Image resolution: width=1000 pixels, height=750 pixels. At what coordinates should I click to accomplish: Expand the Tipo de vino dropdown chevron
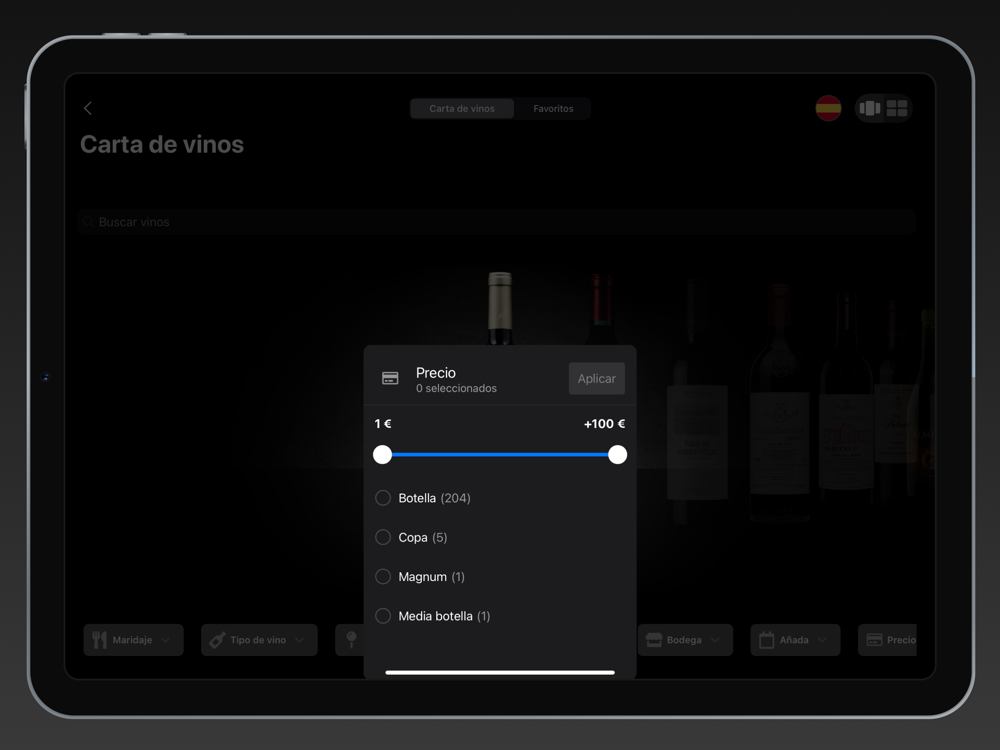coord(300,640)
